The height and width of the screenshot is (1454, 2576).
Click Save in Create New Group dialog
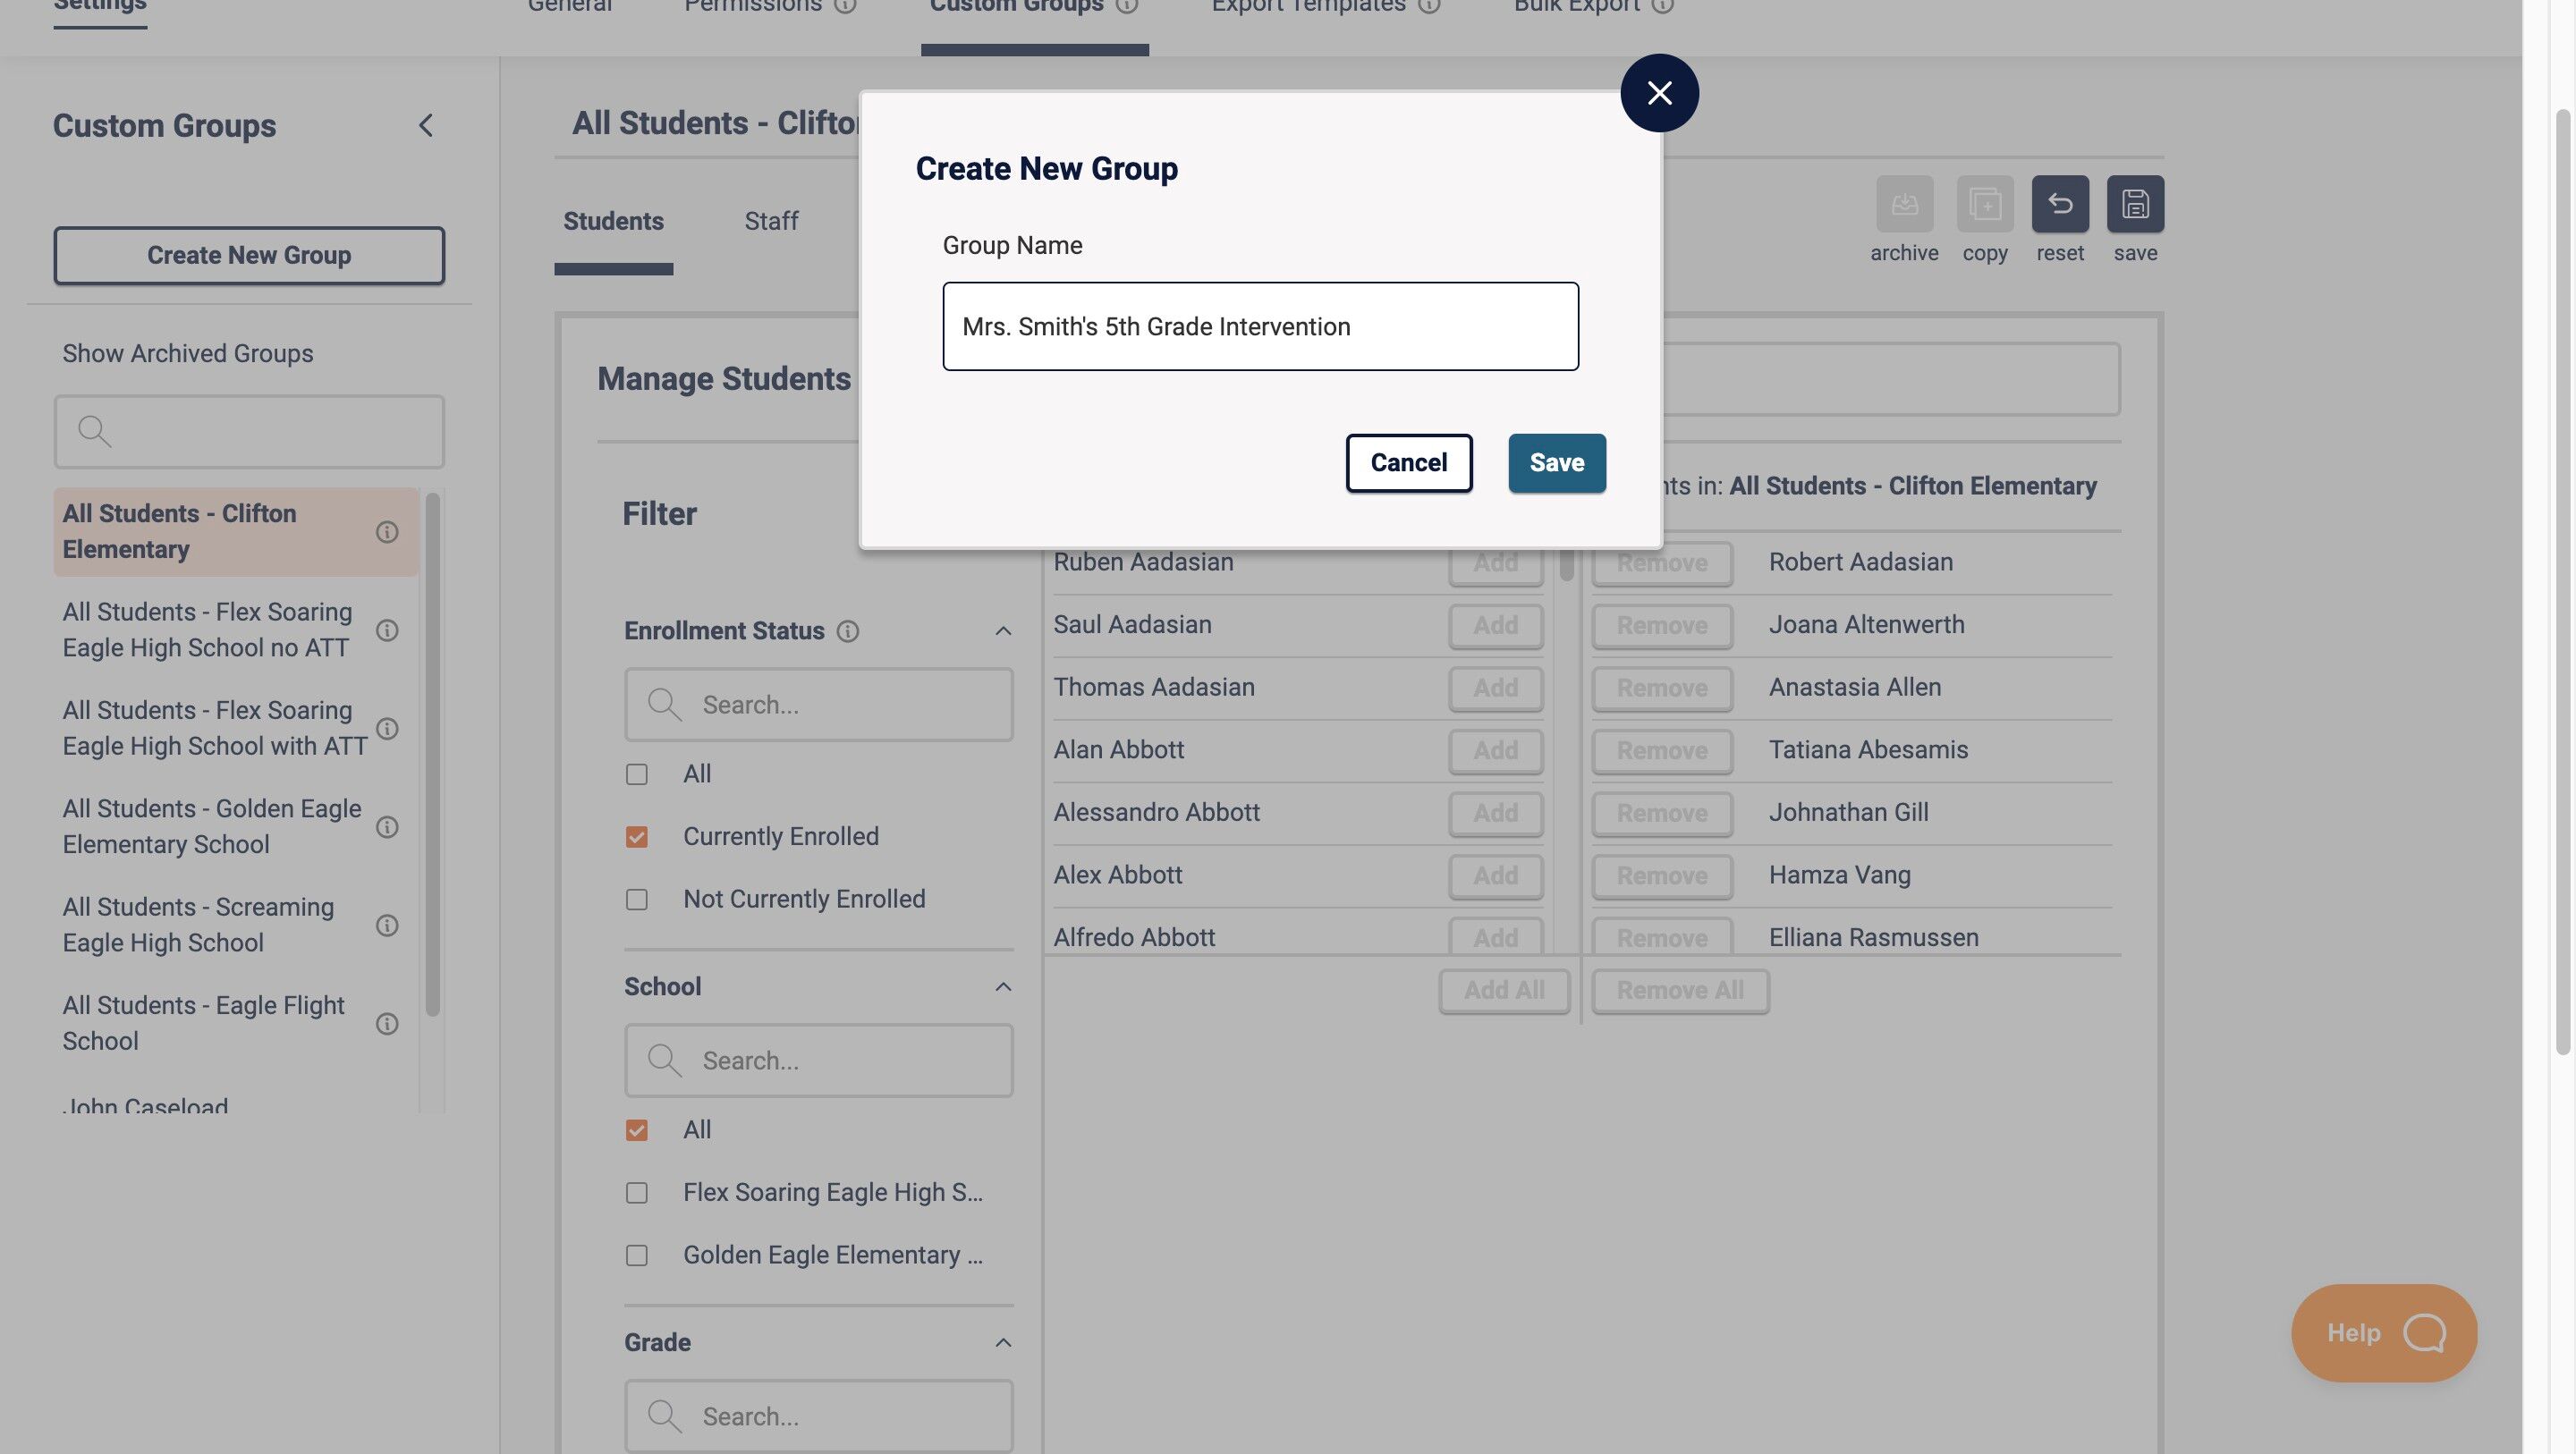coord(1556,463)
